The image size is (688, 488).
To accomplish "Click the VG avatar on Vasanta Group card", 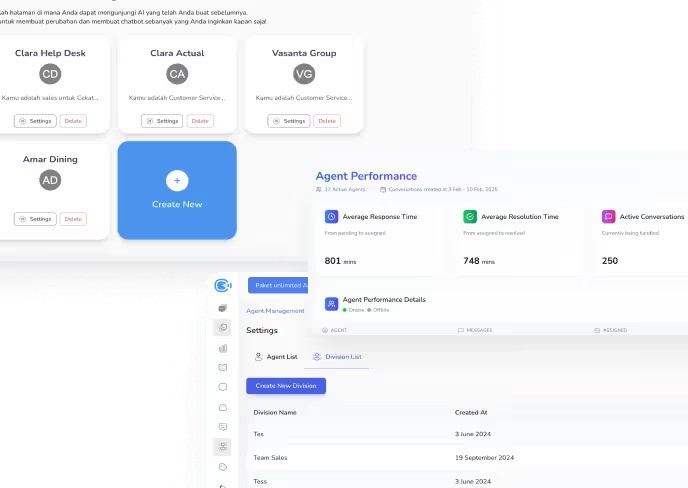I will [304, 74].
